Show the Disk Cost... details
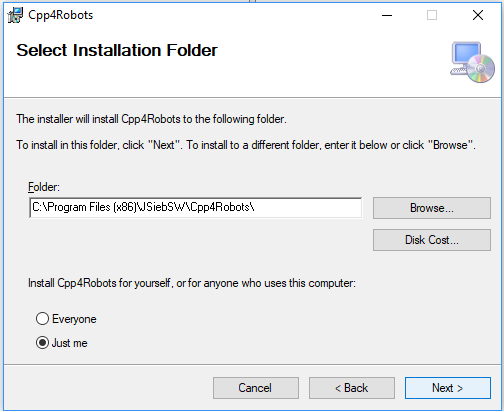This screenshot has width=504, height=412. [x=432, y=240]
